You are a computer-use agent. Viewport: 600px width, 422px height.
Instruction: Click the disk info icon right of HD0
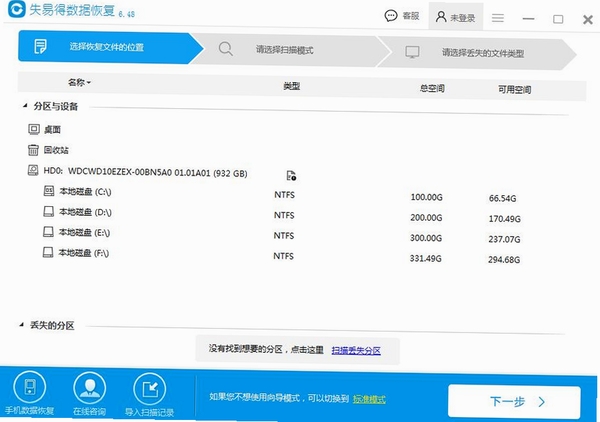291,176
